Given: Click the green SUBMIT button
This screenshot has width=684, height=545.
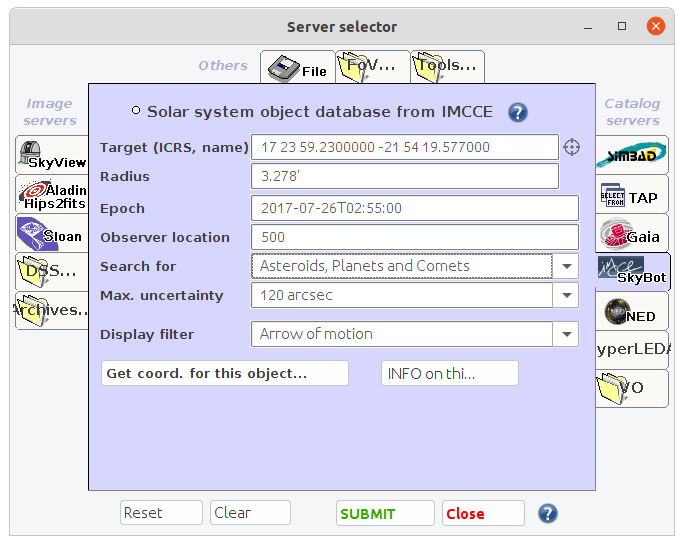Looking at the screenshot, I should [385, 514].
